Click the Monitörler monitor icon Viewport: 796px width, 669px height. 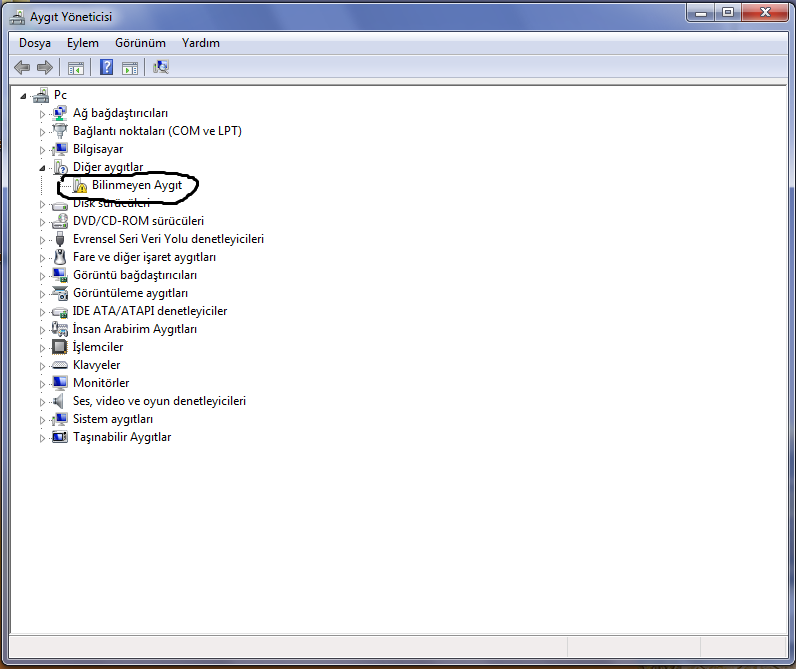(60, 383)
